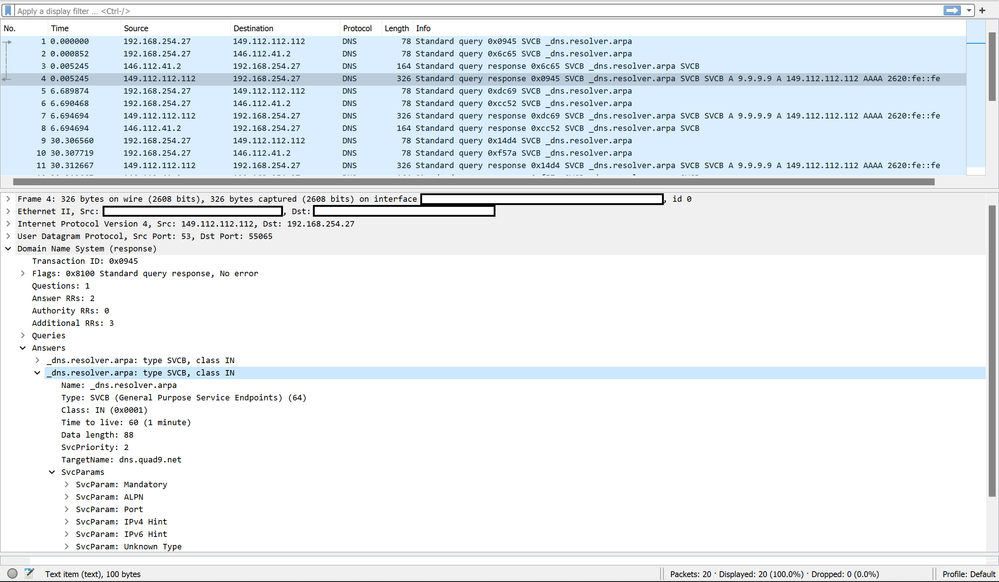Expand SvcParam: ALPN
Image resolution: width=999 pixels, height=582 pixels.
tap(66, 497)
